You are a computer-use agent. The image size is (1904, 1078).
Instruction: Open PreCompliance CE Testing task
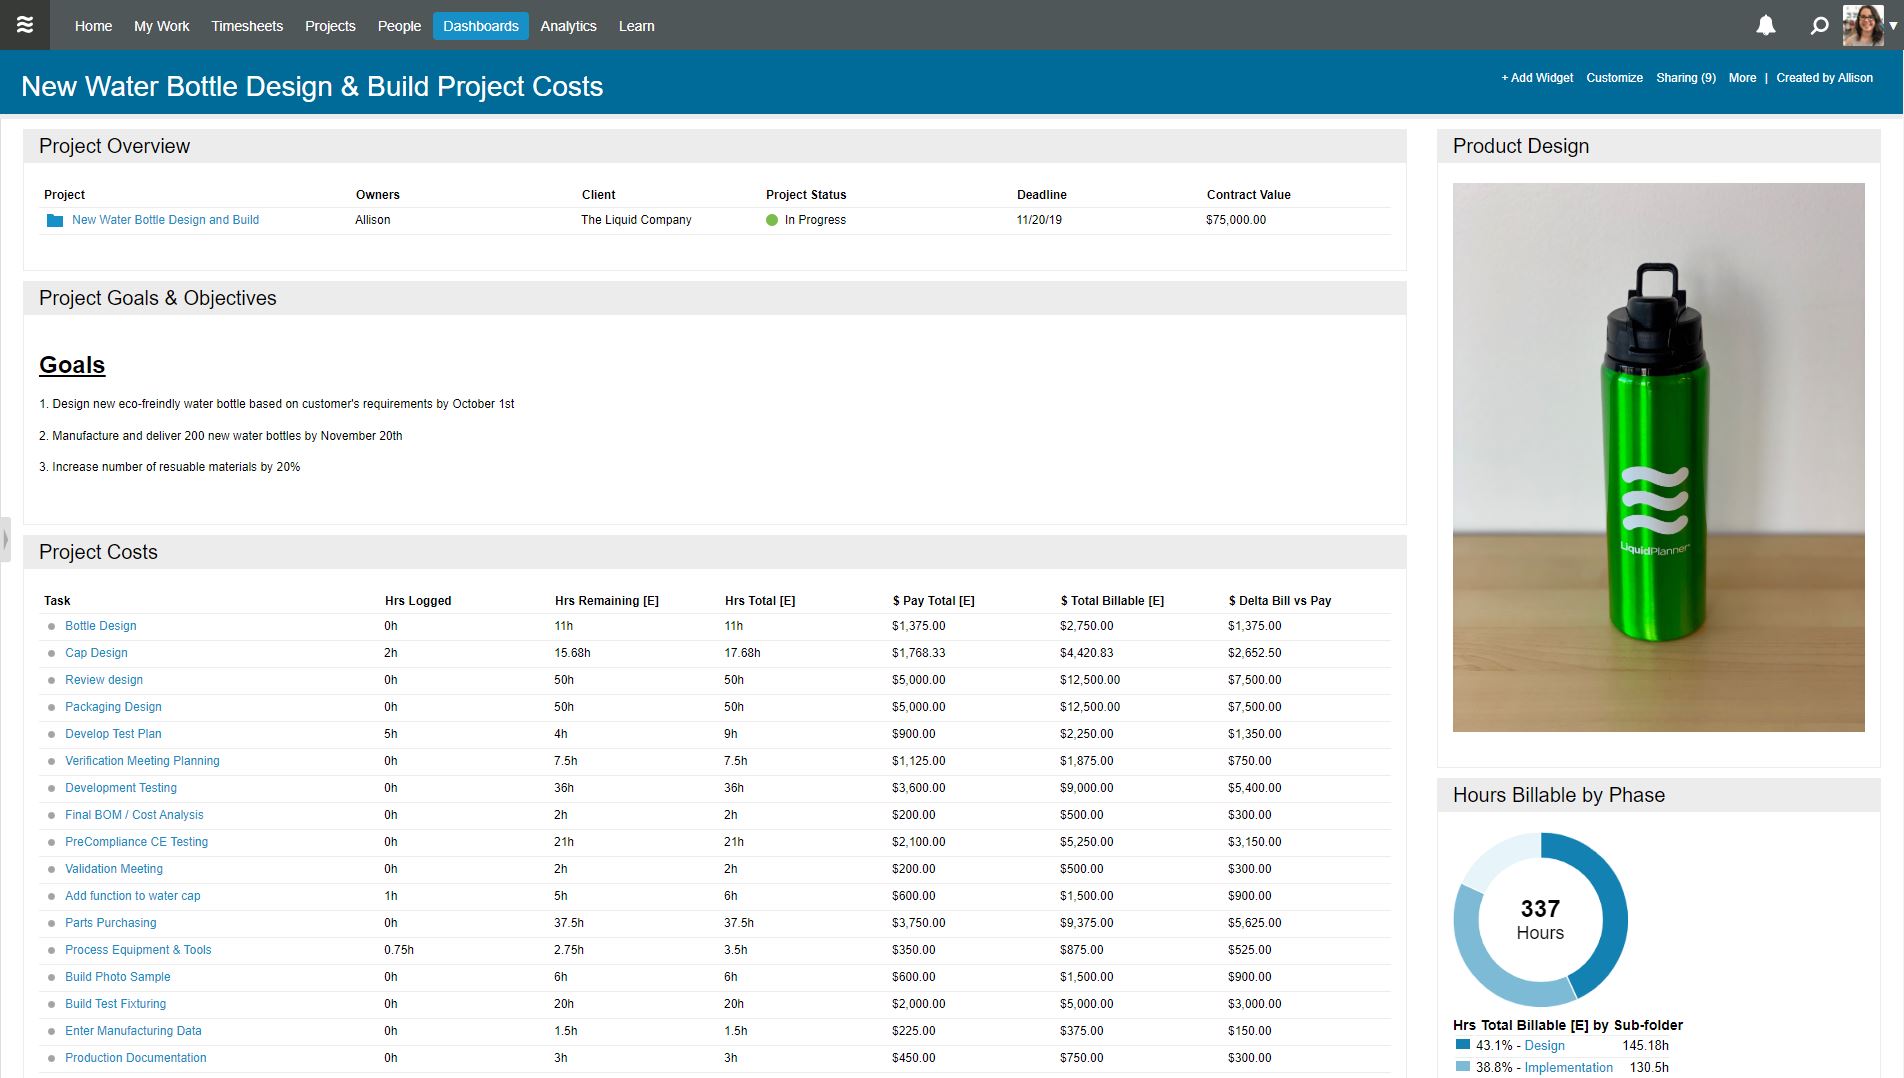pyautogui.click(x=136, y=842)
